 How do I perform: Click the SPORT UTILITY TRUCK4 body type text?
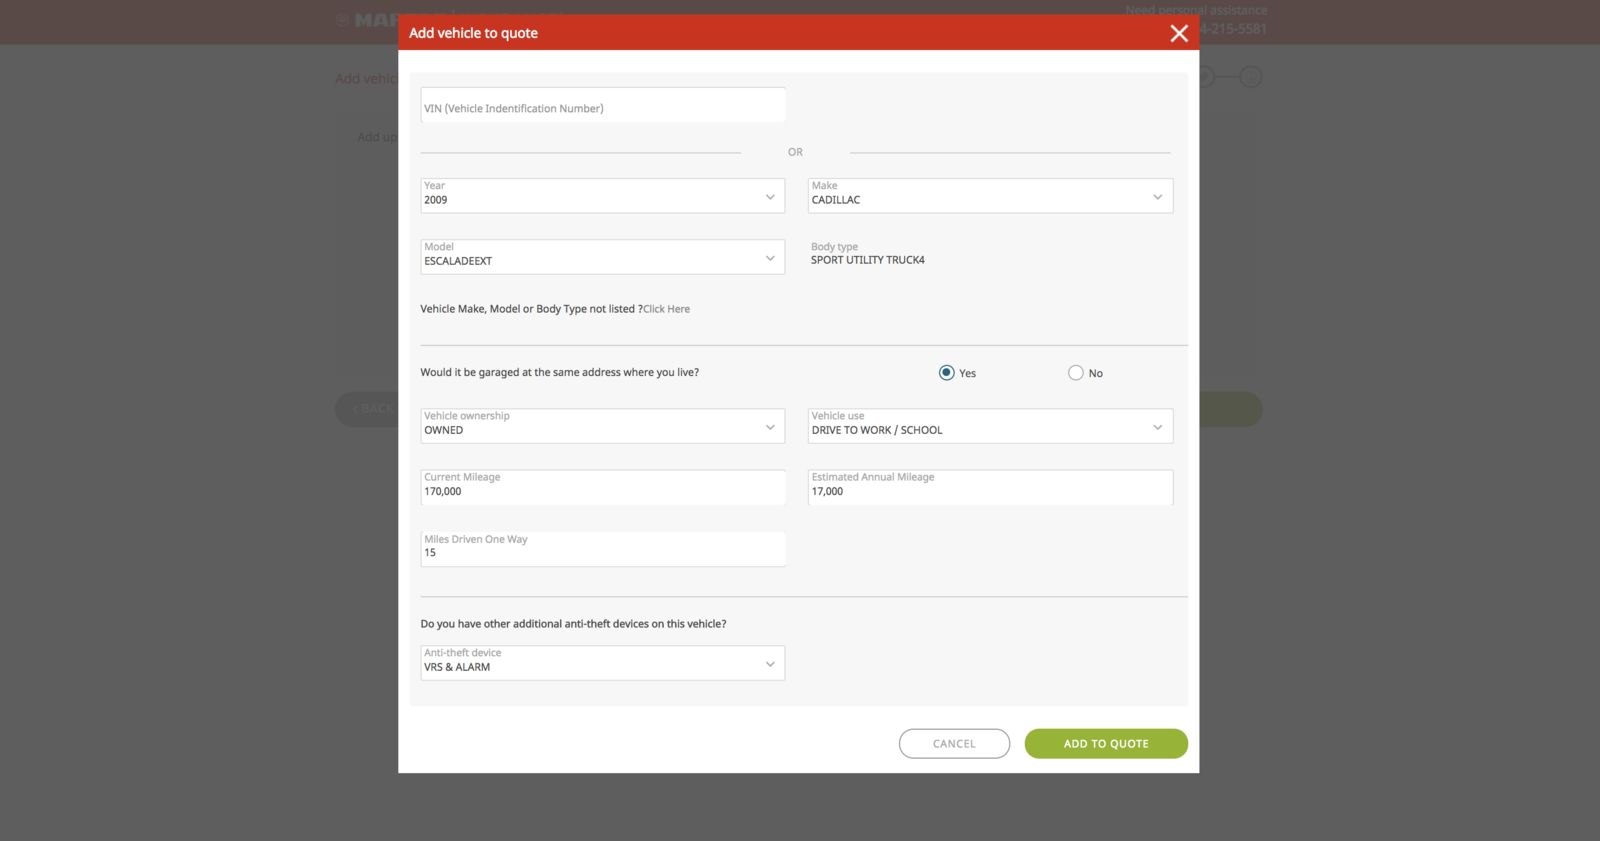(868, 260)
